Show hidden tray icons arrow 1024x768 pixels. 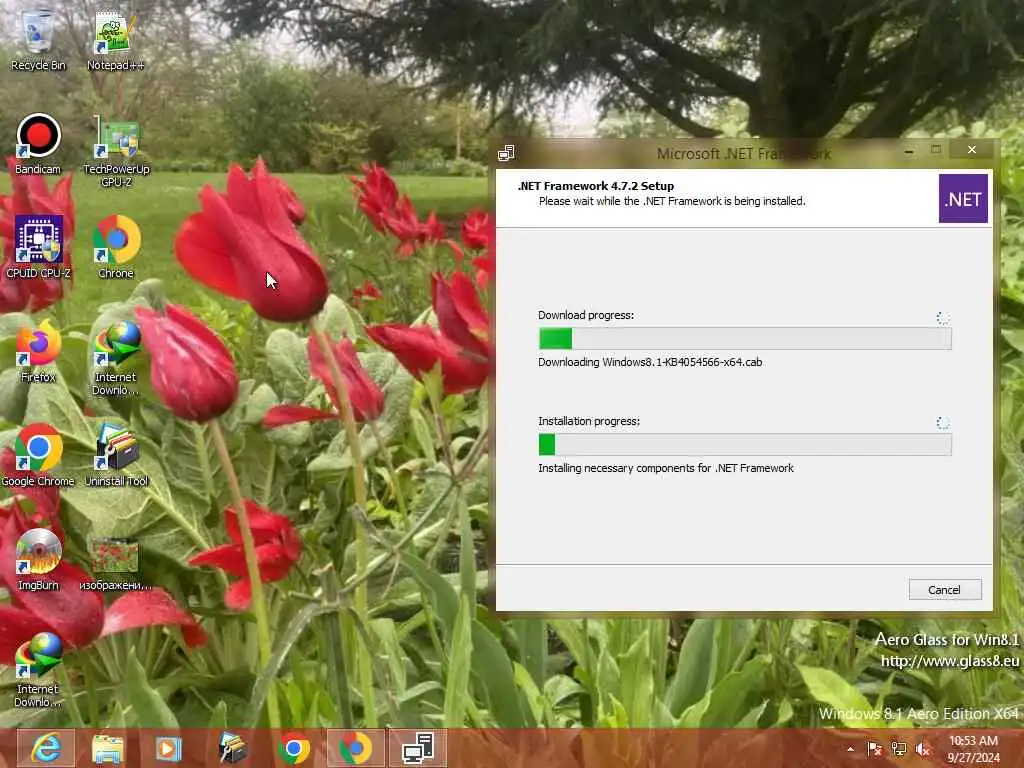point(850,749)
